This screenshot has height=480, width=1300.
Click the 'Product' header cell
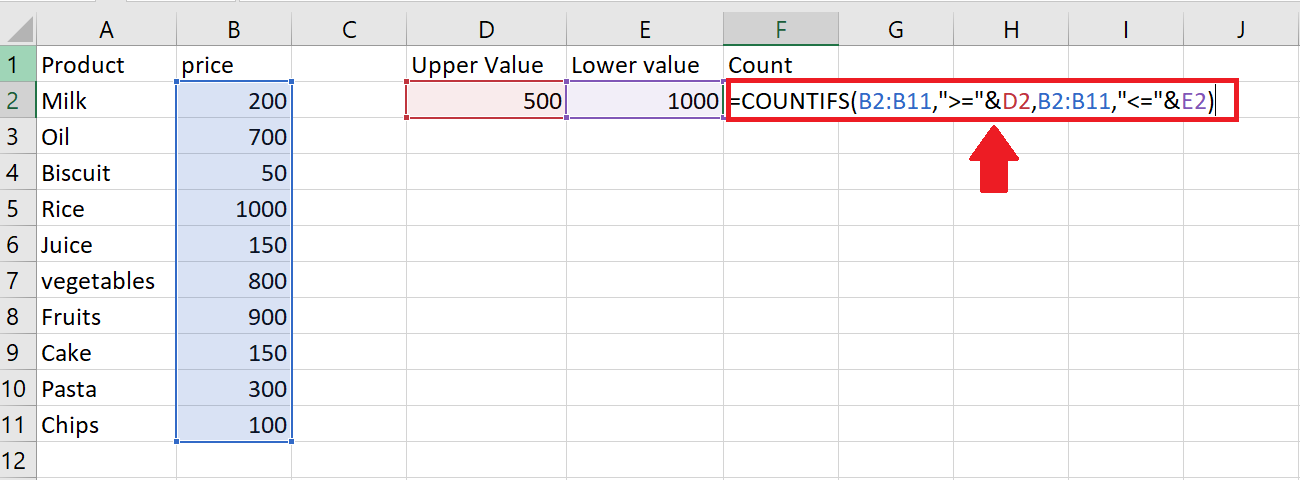pyautogui.click(x=106, y=65)
